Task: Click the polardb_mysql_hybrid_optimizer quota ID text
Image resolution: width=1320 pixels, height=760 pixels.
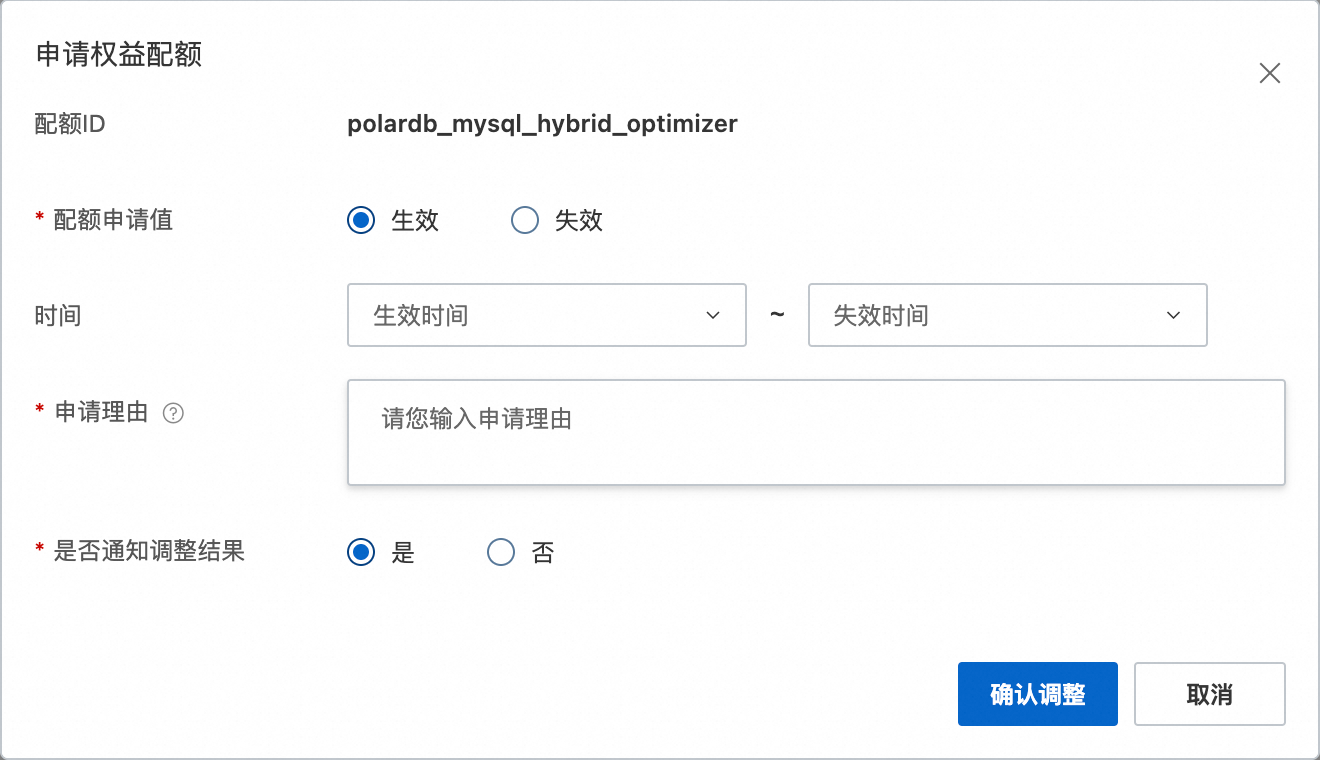Action: [x=542, y=124]
